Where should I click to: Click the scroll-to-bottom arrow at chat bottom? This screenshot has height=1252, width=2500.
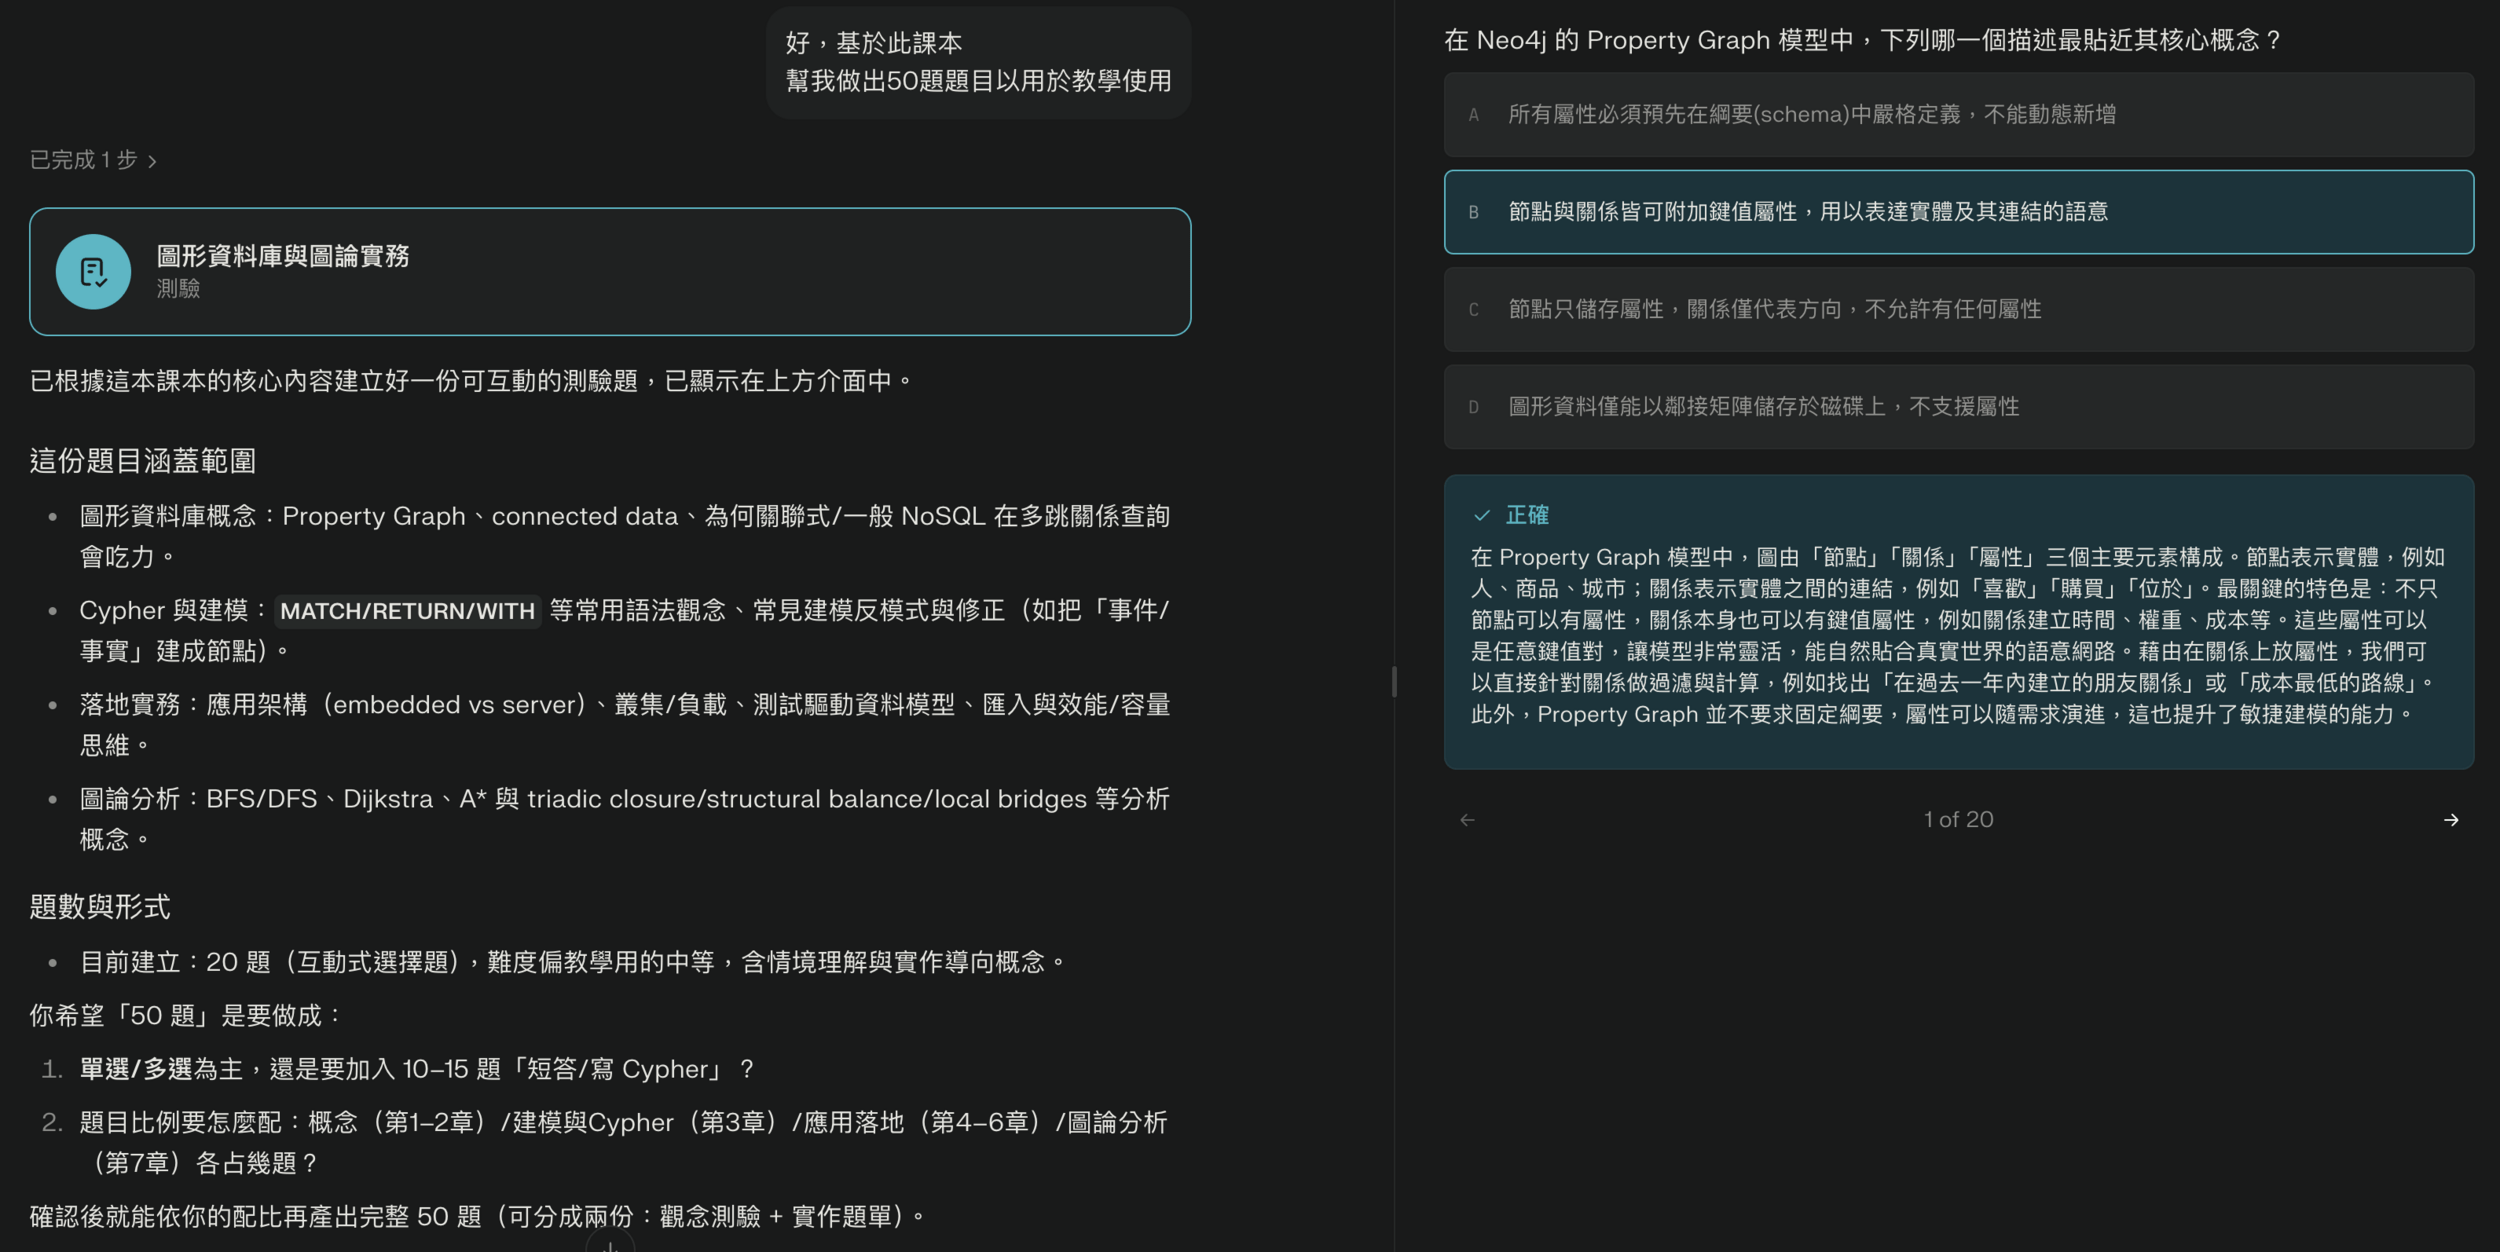(610, 1245)
